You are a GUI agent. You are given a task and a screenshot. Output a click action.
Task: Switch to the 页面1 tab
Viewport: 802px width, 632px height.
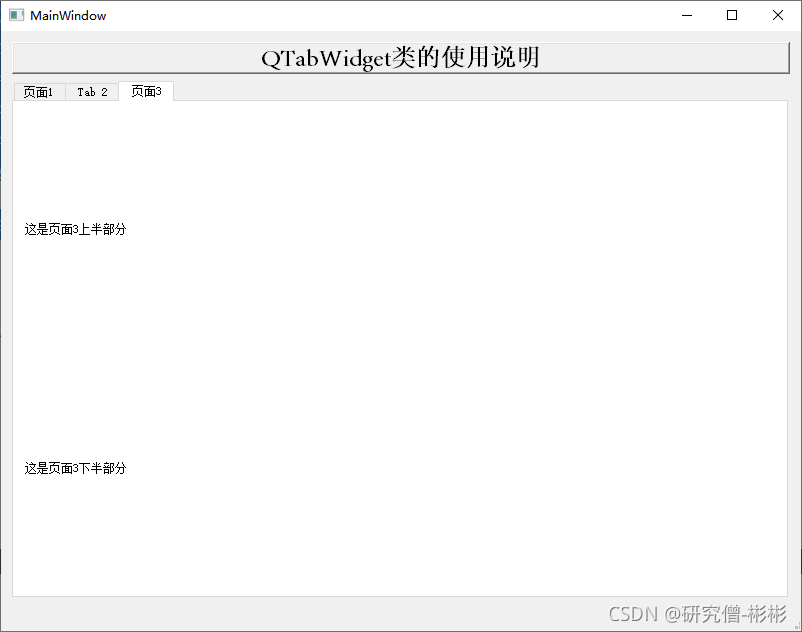coord(39,92)
